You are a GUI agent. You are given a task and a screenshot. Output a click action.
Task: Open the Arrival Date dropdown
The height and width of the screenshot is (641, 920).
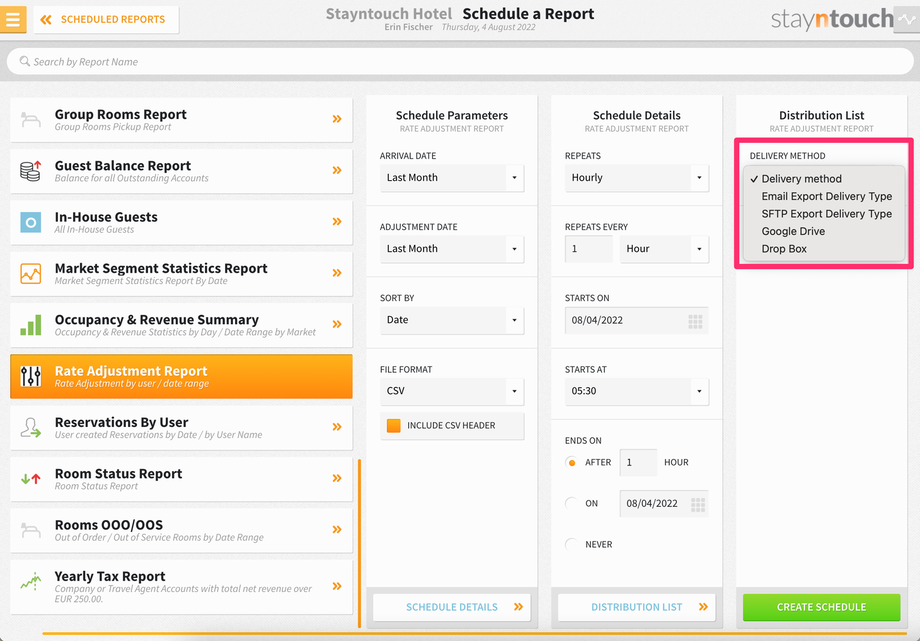pos(452,178)
